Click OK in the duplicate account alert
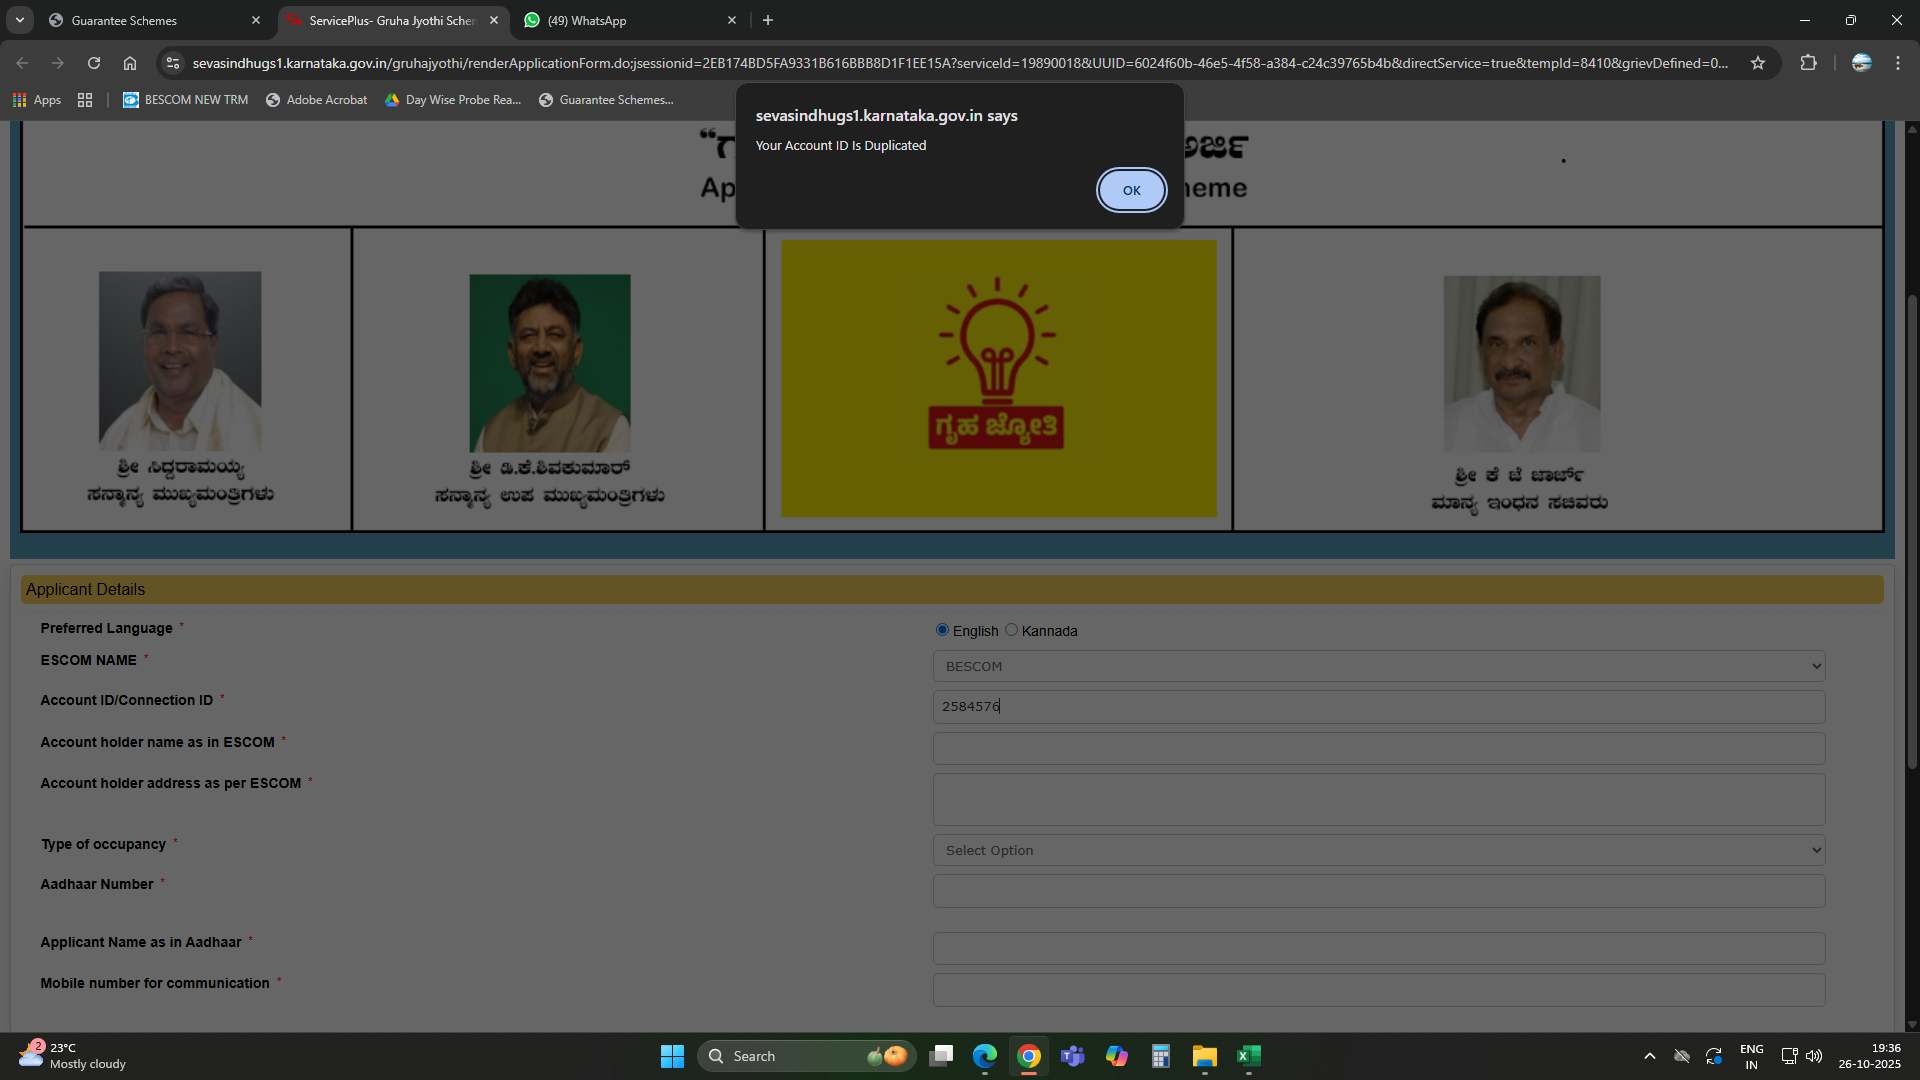The height and width of the screenshot is (1080, 1920). pos(1131,190)
